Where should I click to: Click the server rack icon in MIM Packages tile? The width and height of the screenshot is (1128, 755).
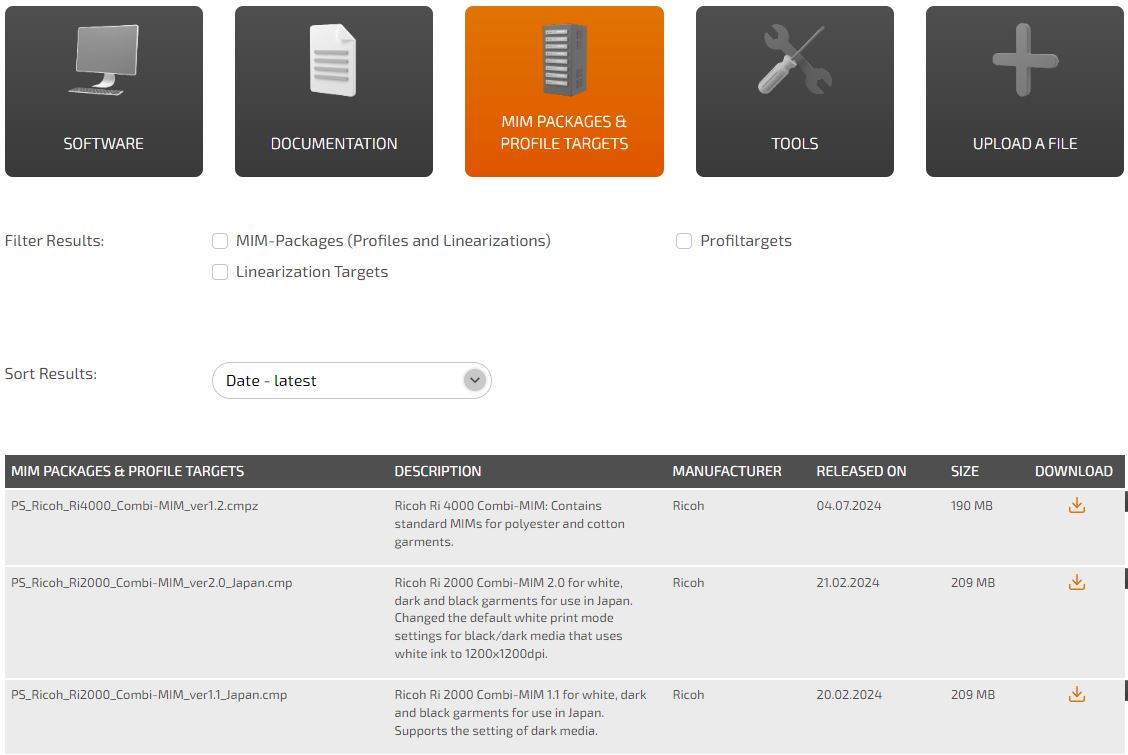pos(565,60)
